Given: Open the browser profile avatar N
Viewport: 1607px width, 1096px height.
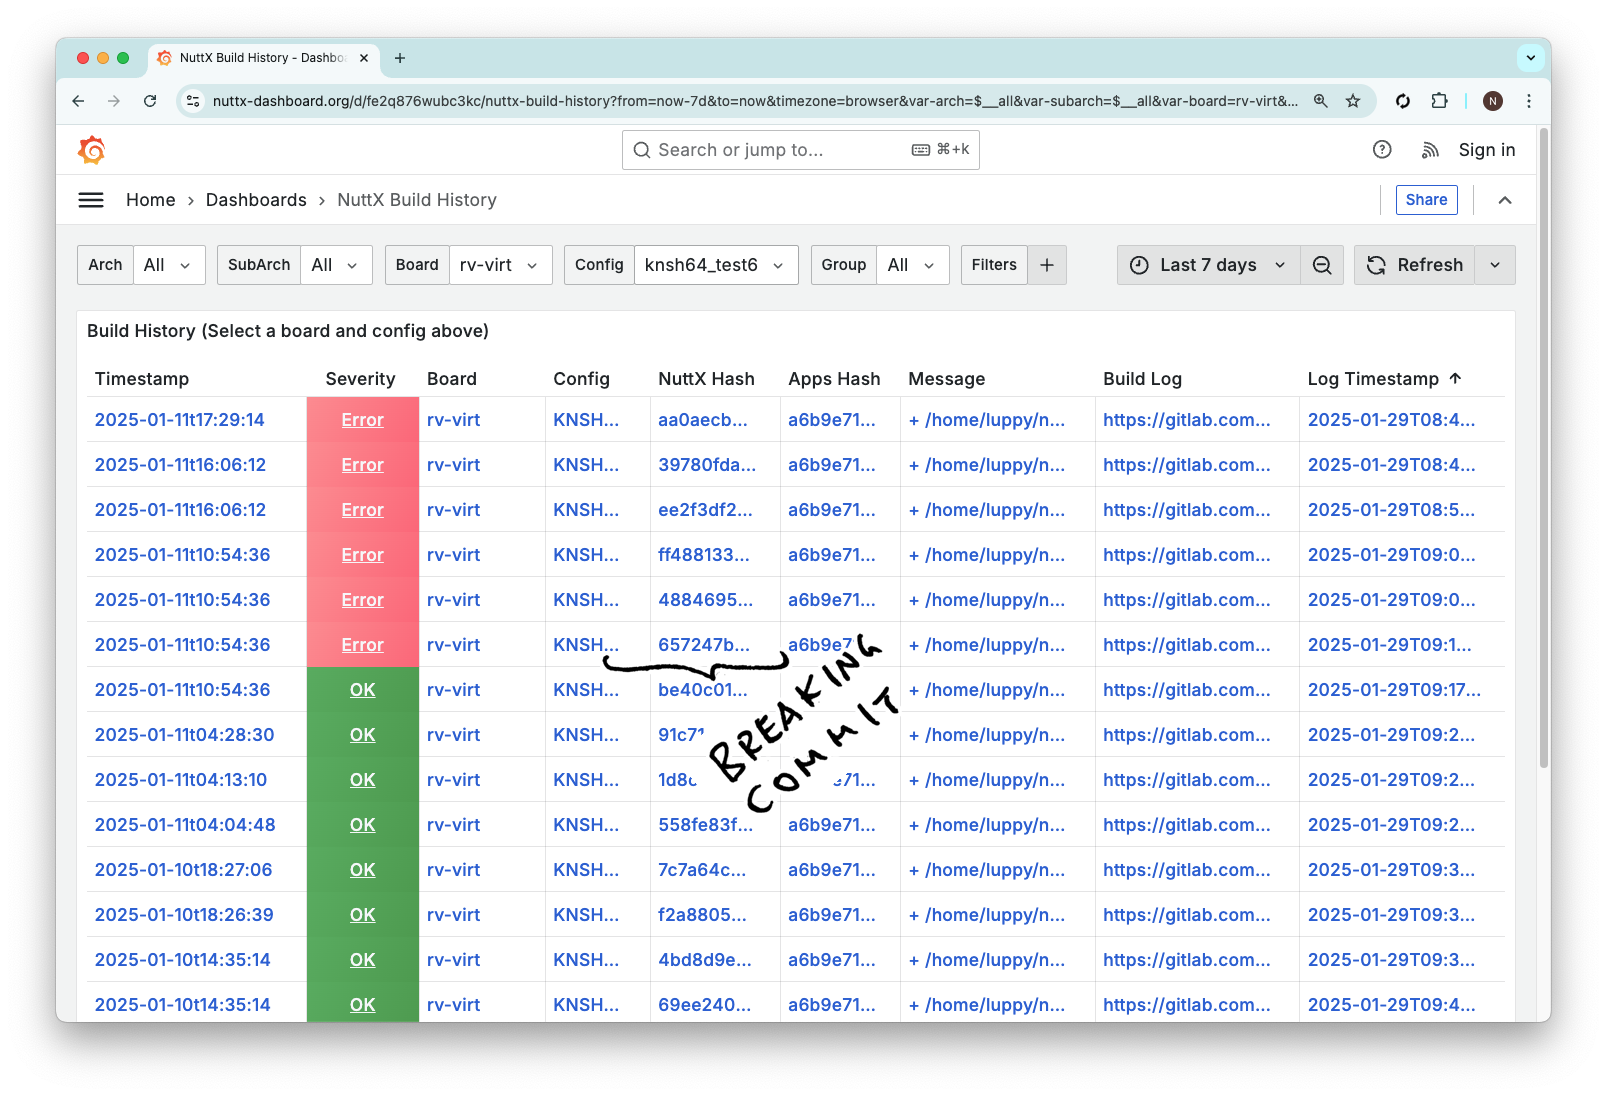Looking at the screenshot, I should (x=1493, y=101).
